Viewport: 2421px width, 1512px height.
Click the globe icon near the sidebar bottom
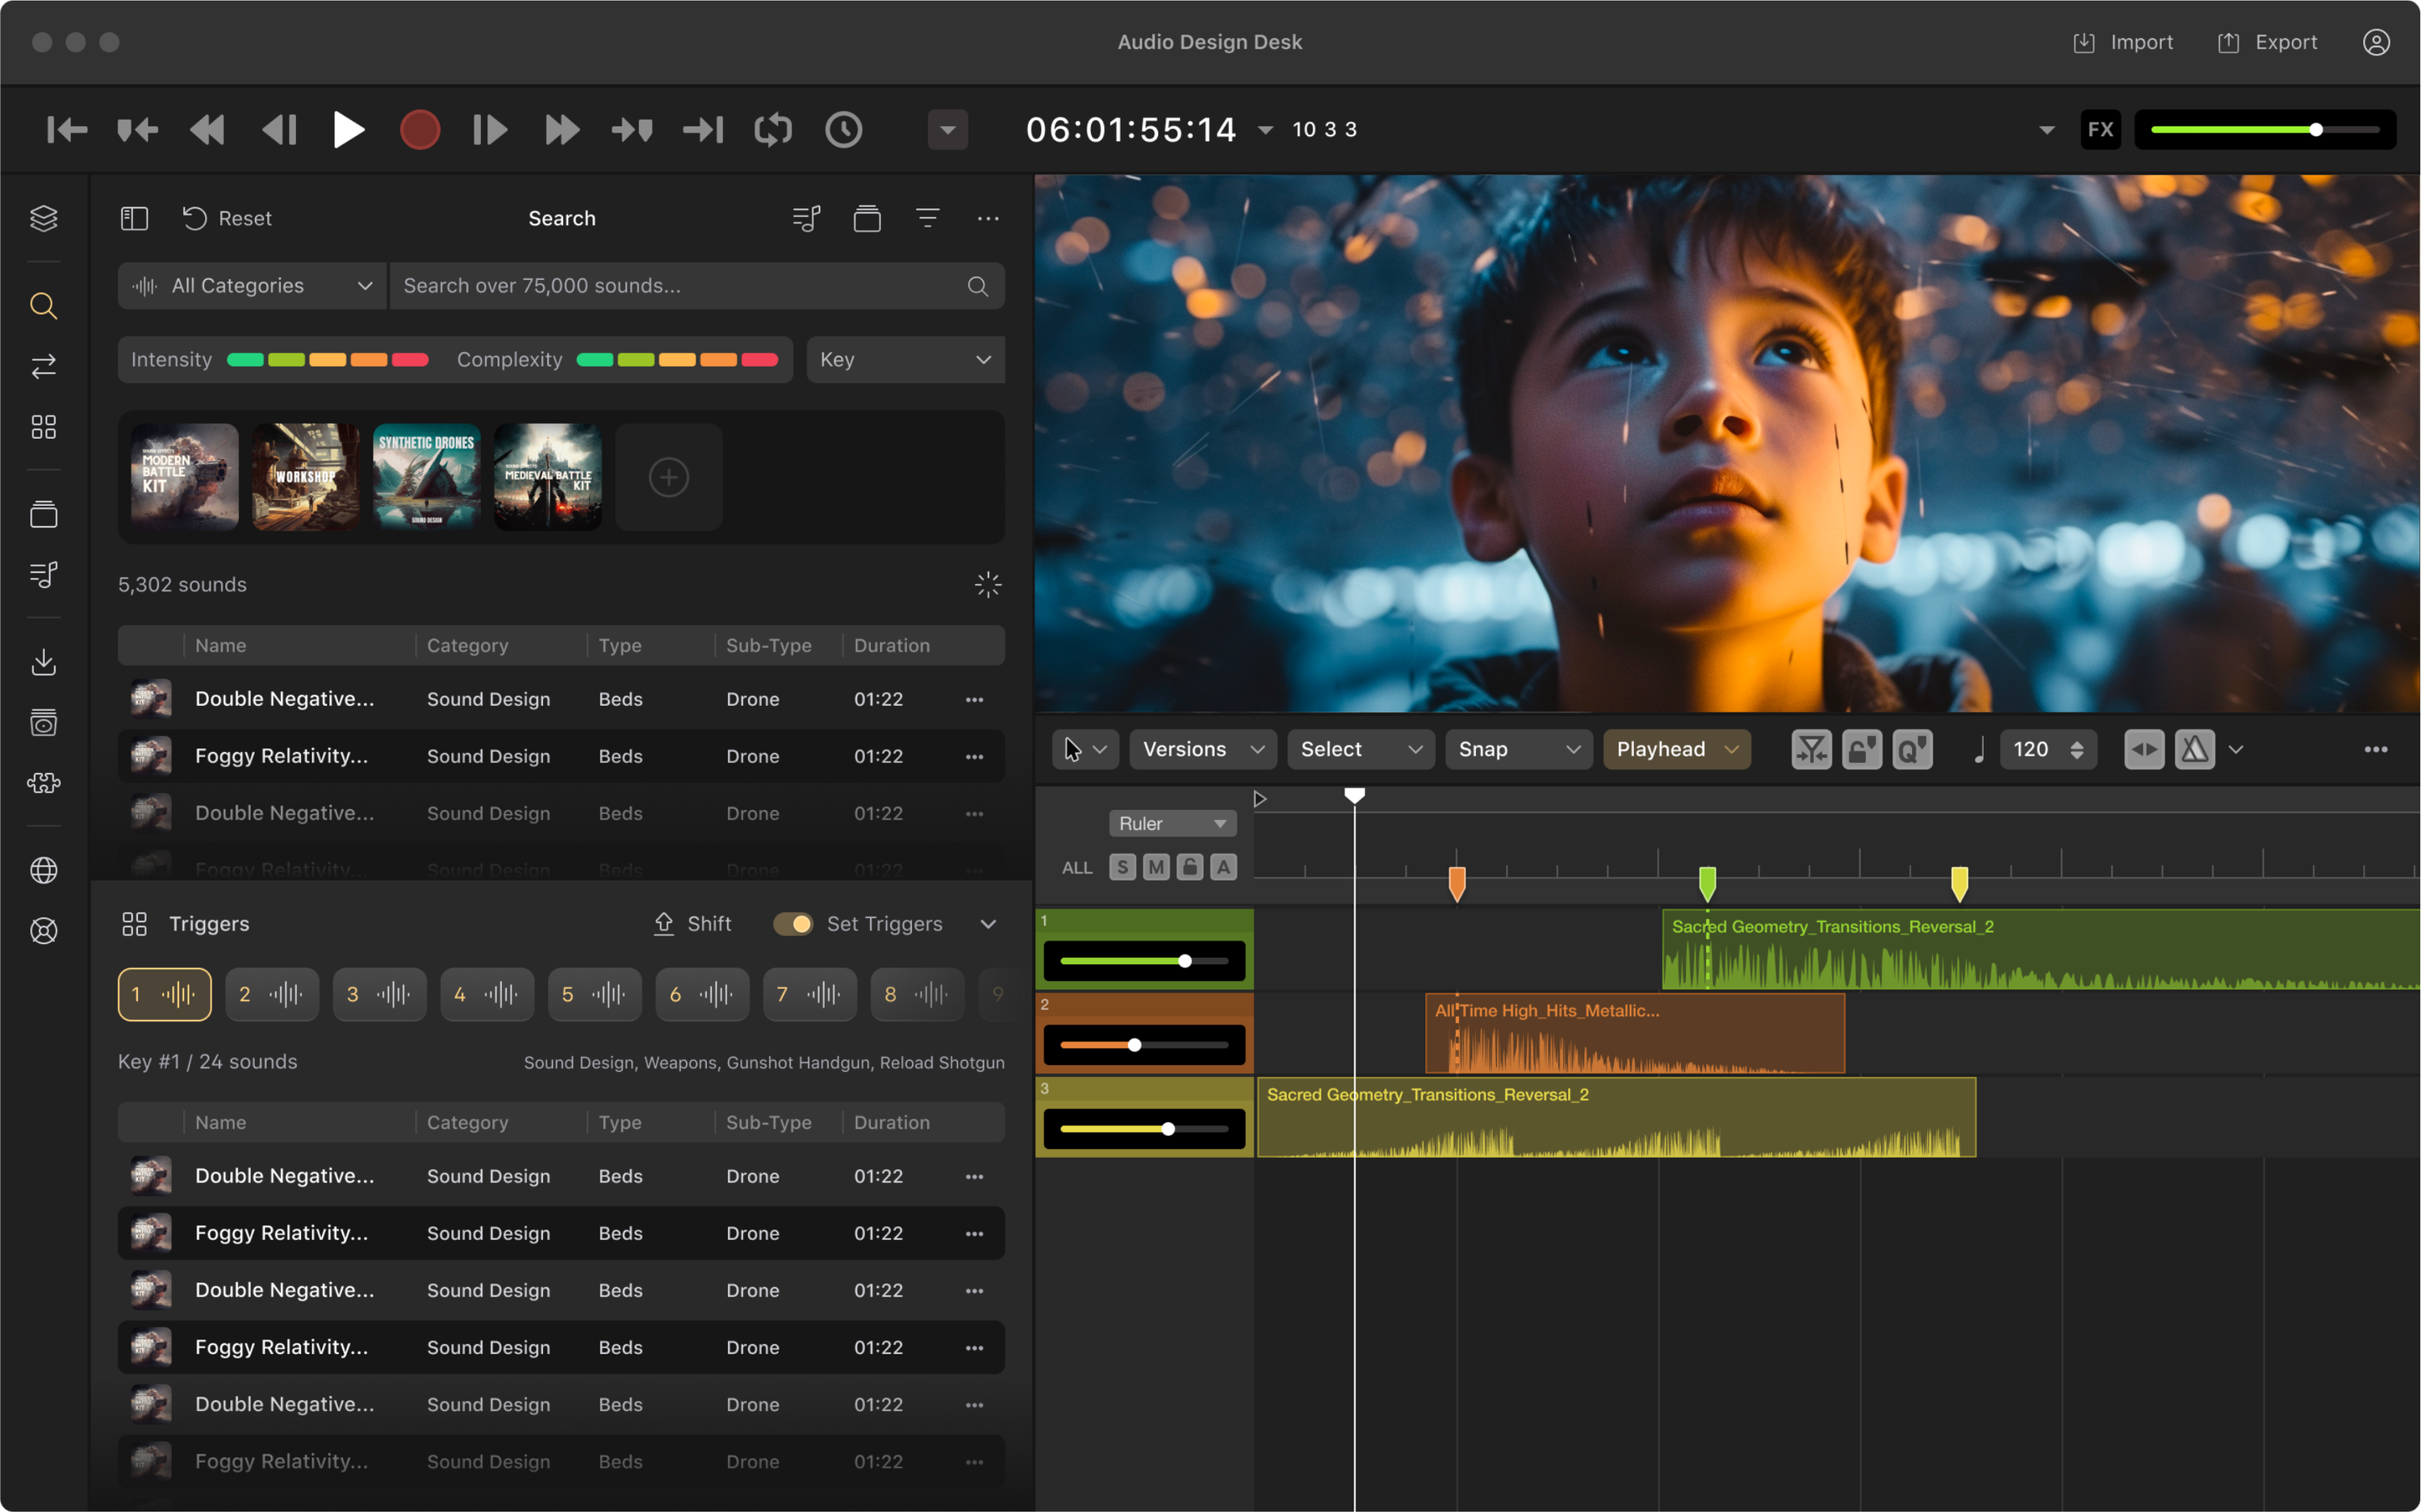coord(44,870)
